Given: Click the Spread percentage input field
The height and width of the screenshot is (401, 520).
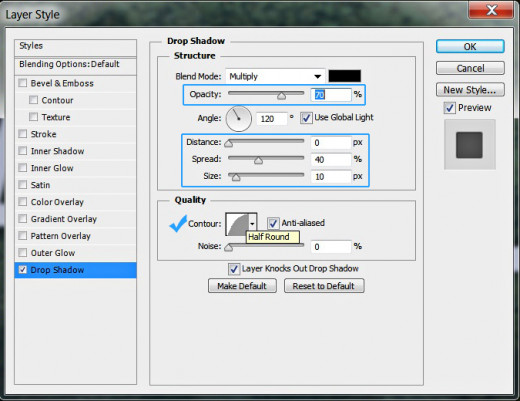Looking at the screenshot, I should click(331, 160).
